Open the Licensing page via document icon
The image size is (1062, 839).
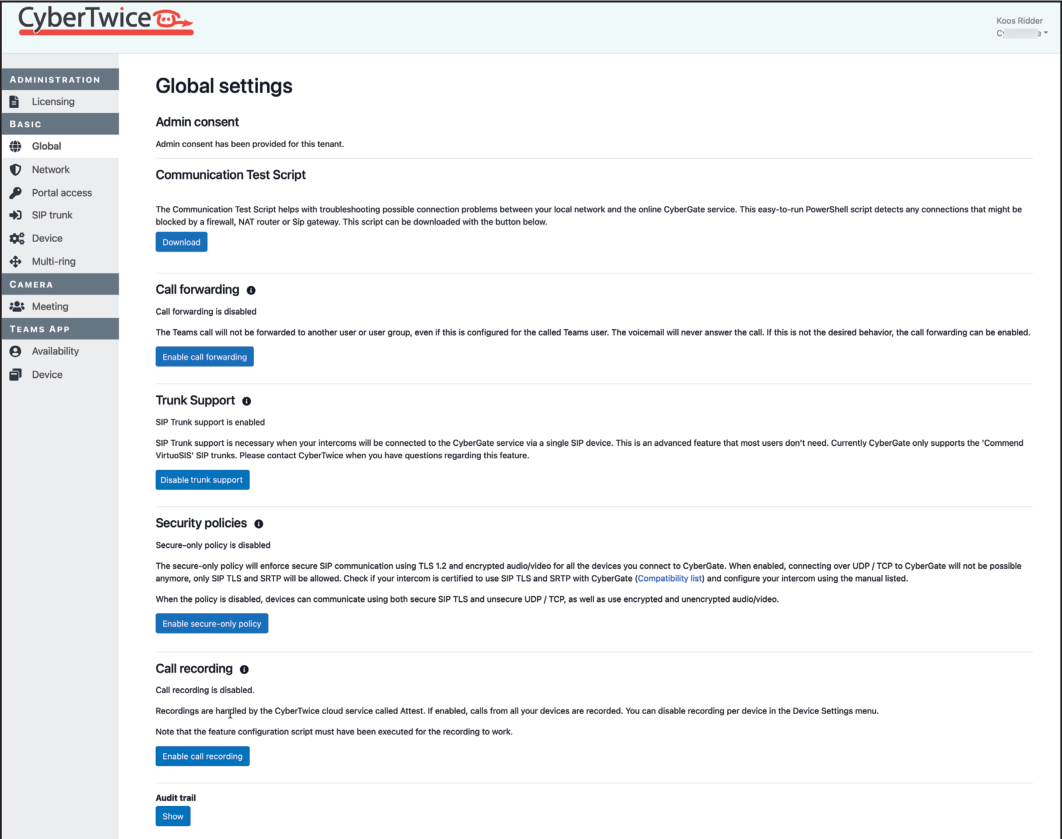(16, 101)
